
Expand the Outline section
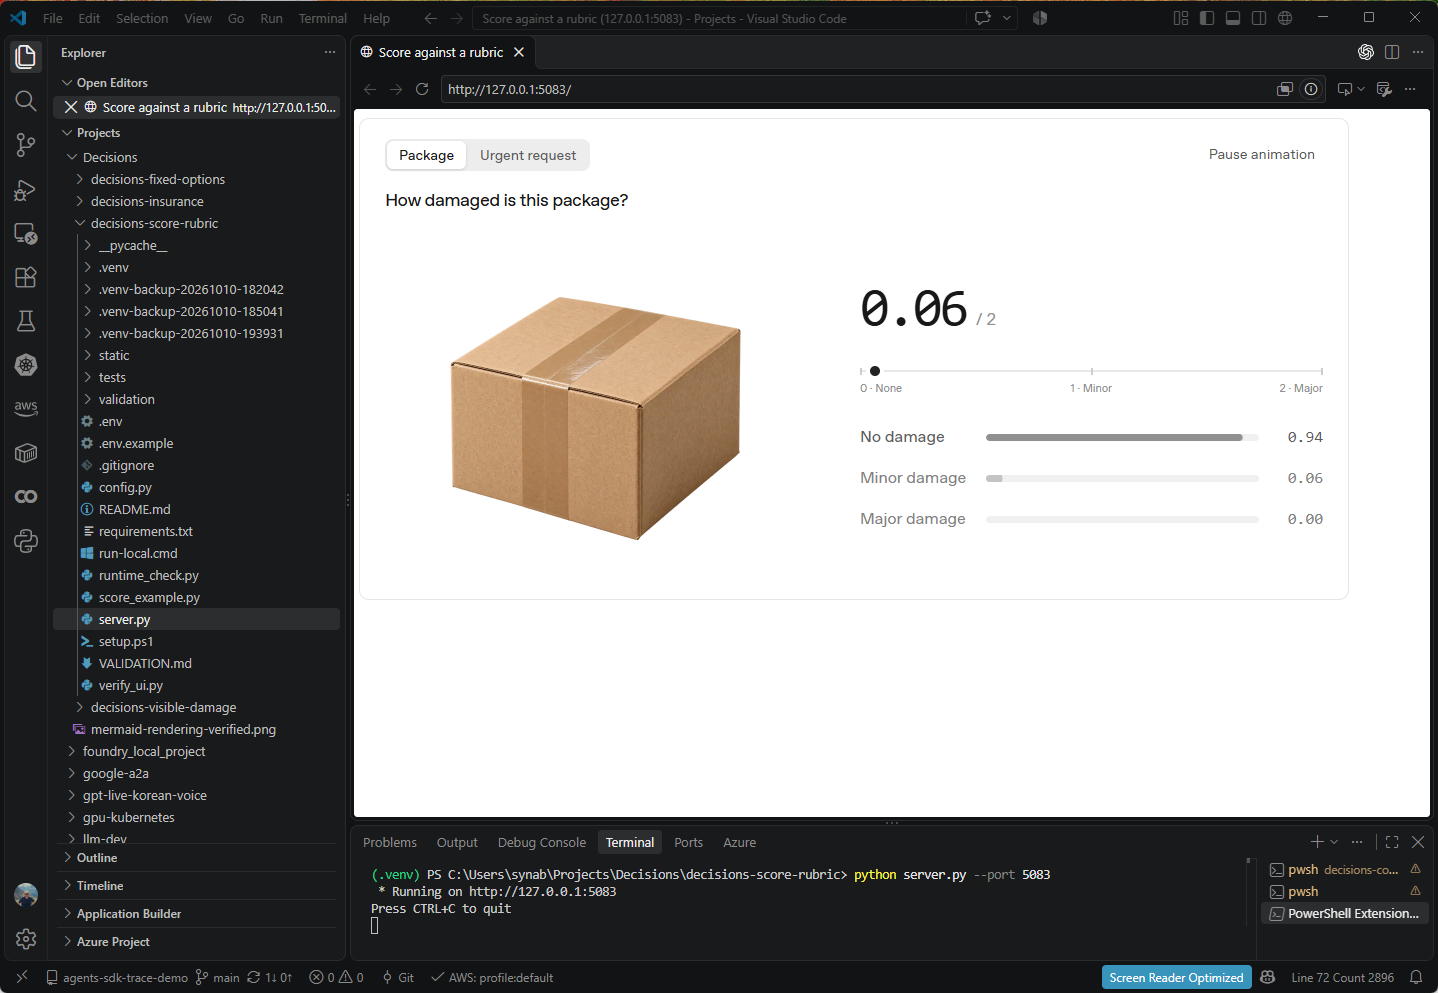pyautogui.click(x=97, y=857)
